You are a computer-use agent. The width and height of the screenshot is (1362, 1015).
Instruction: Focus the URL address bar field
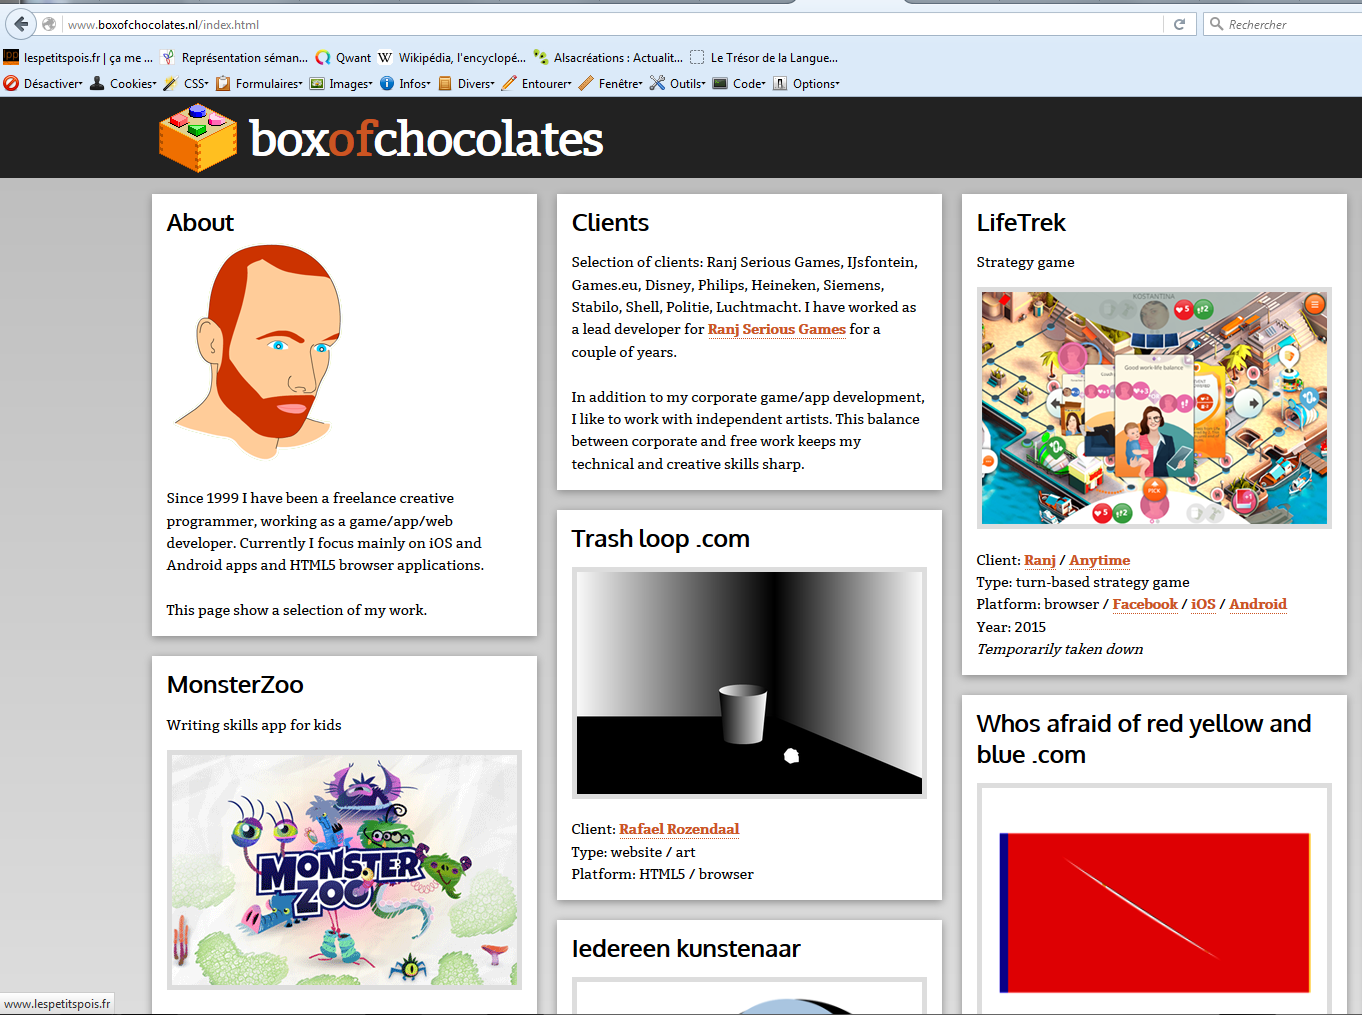click(x=610, y=24)
